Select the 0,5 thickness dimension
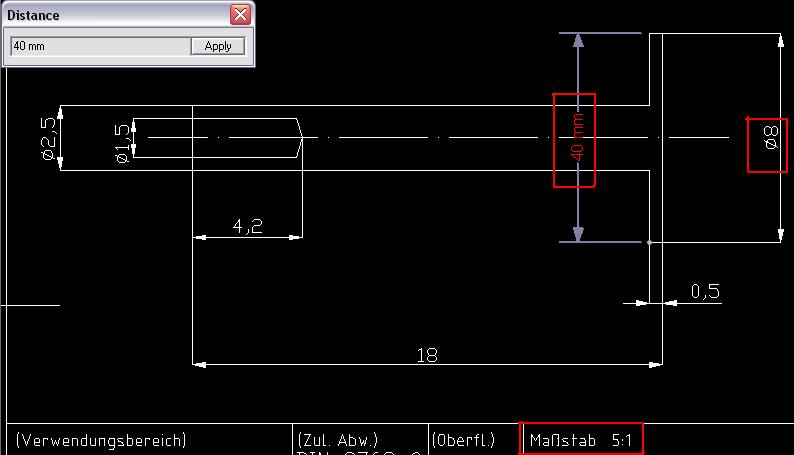Screen dimensions: 794x455 [x=705, y=291]
